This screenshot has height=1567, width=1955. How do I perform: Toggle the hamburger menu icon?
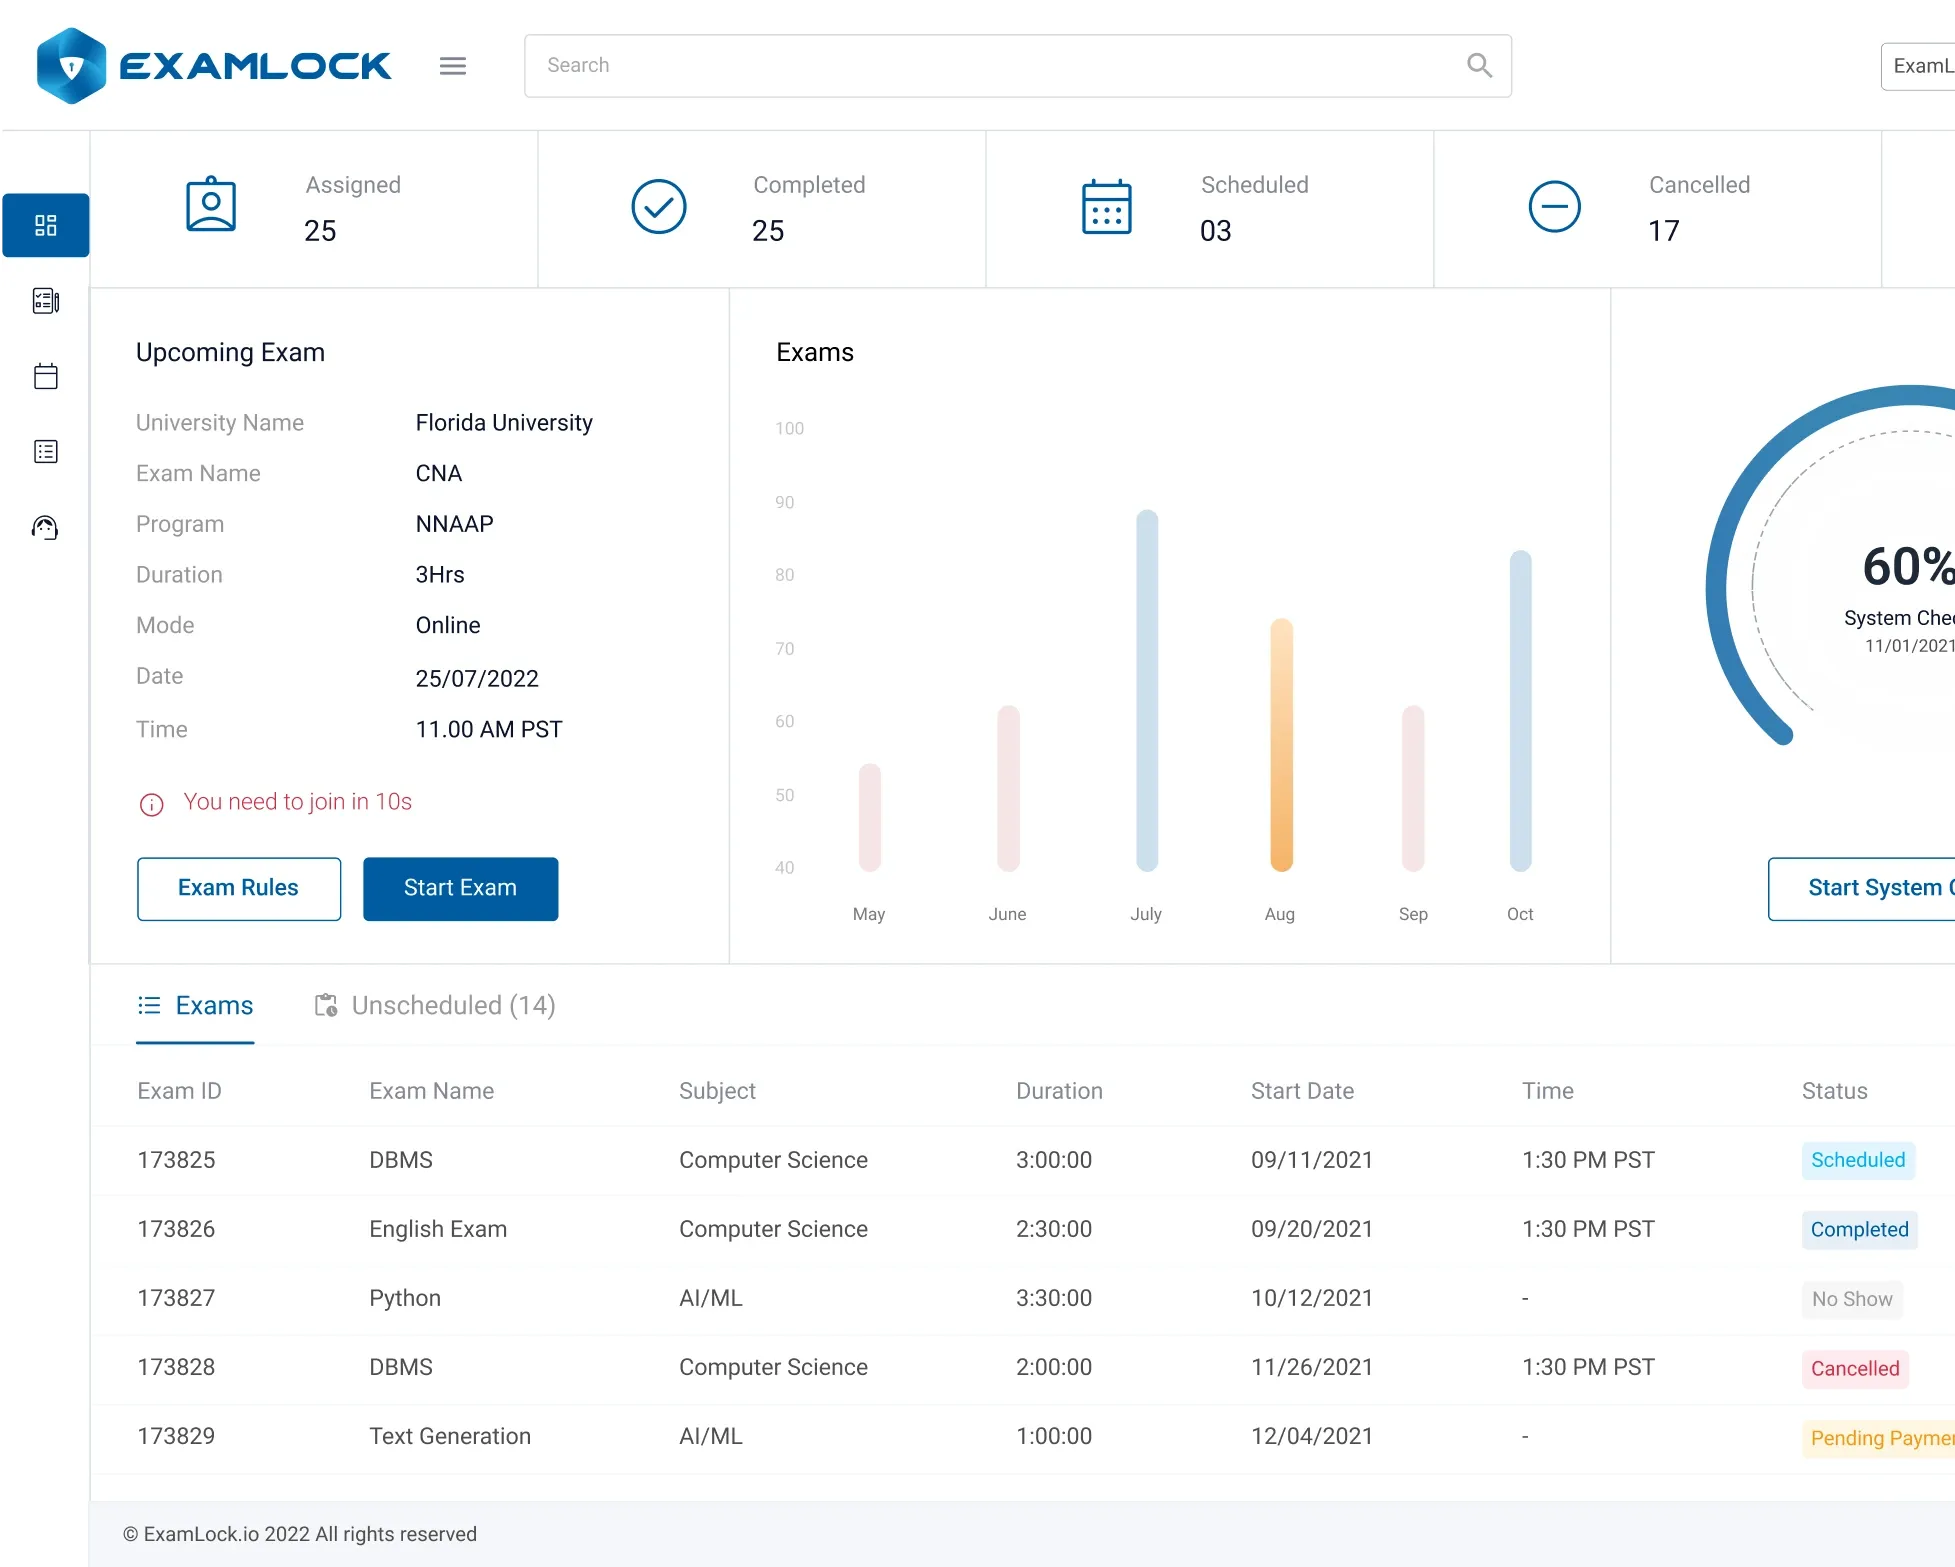click(x=453, y=66)
